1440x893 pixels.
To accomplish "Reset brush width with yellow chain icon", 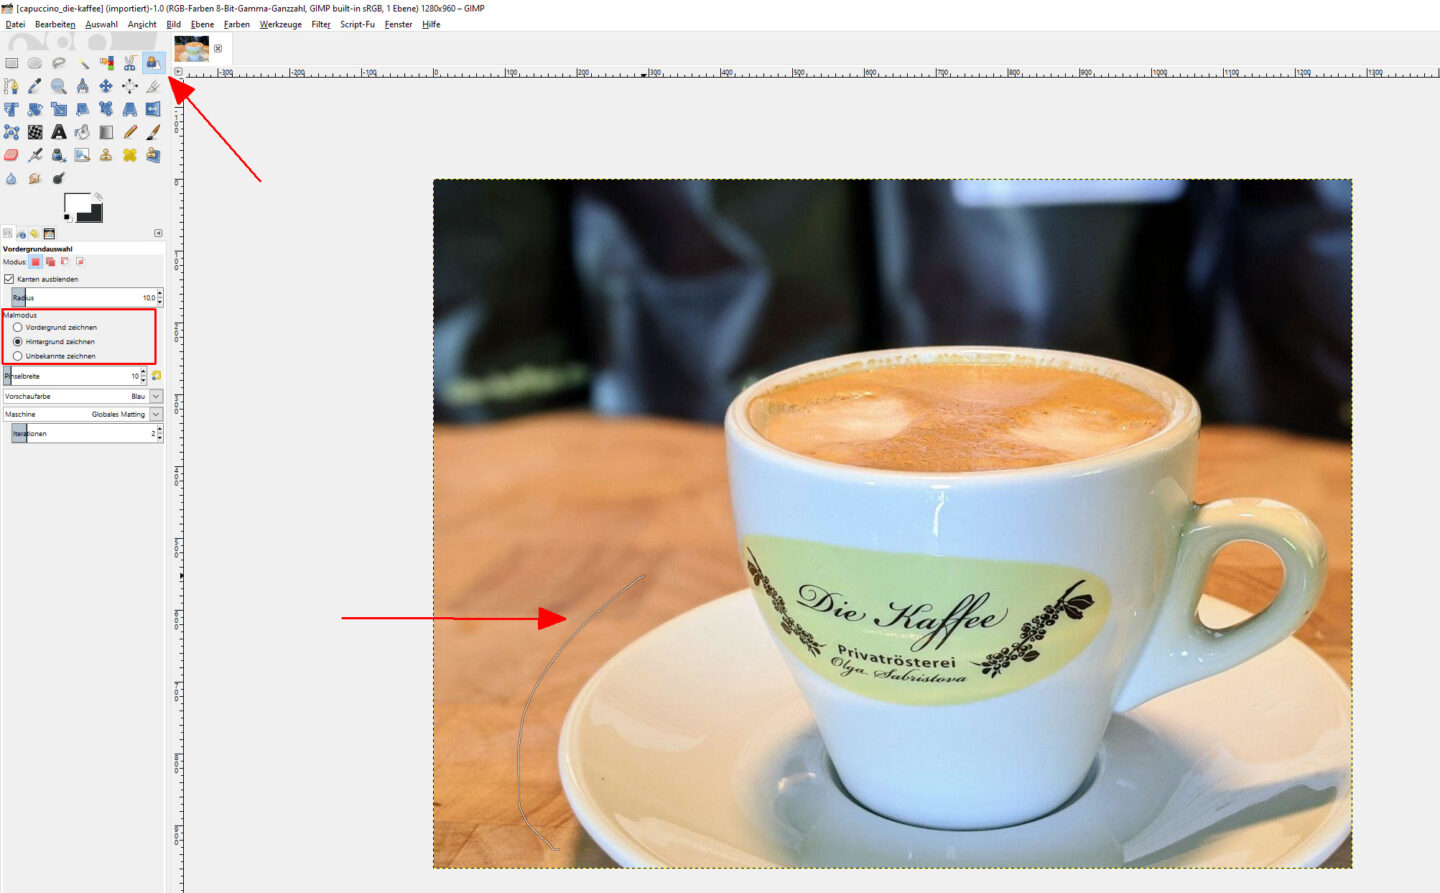I will tap(156, 375).
